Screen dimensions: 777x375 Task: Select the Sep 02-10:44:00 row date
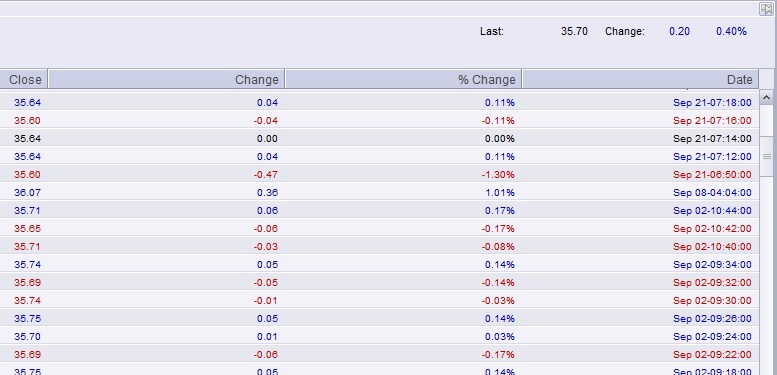(x=712, y=211)
